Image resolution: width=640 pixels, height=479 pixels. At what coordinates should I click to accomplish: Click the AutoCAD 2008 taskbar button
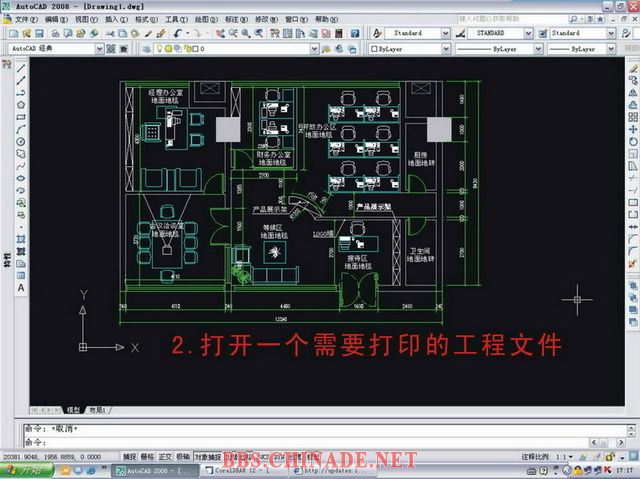[x=155, y=470]
